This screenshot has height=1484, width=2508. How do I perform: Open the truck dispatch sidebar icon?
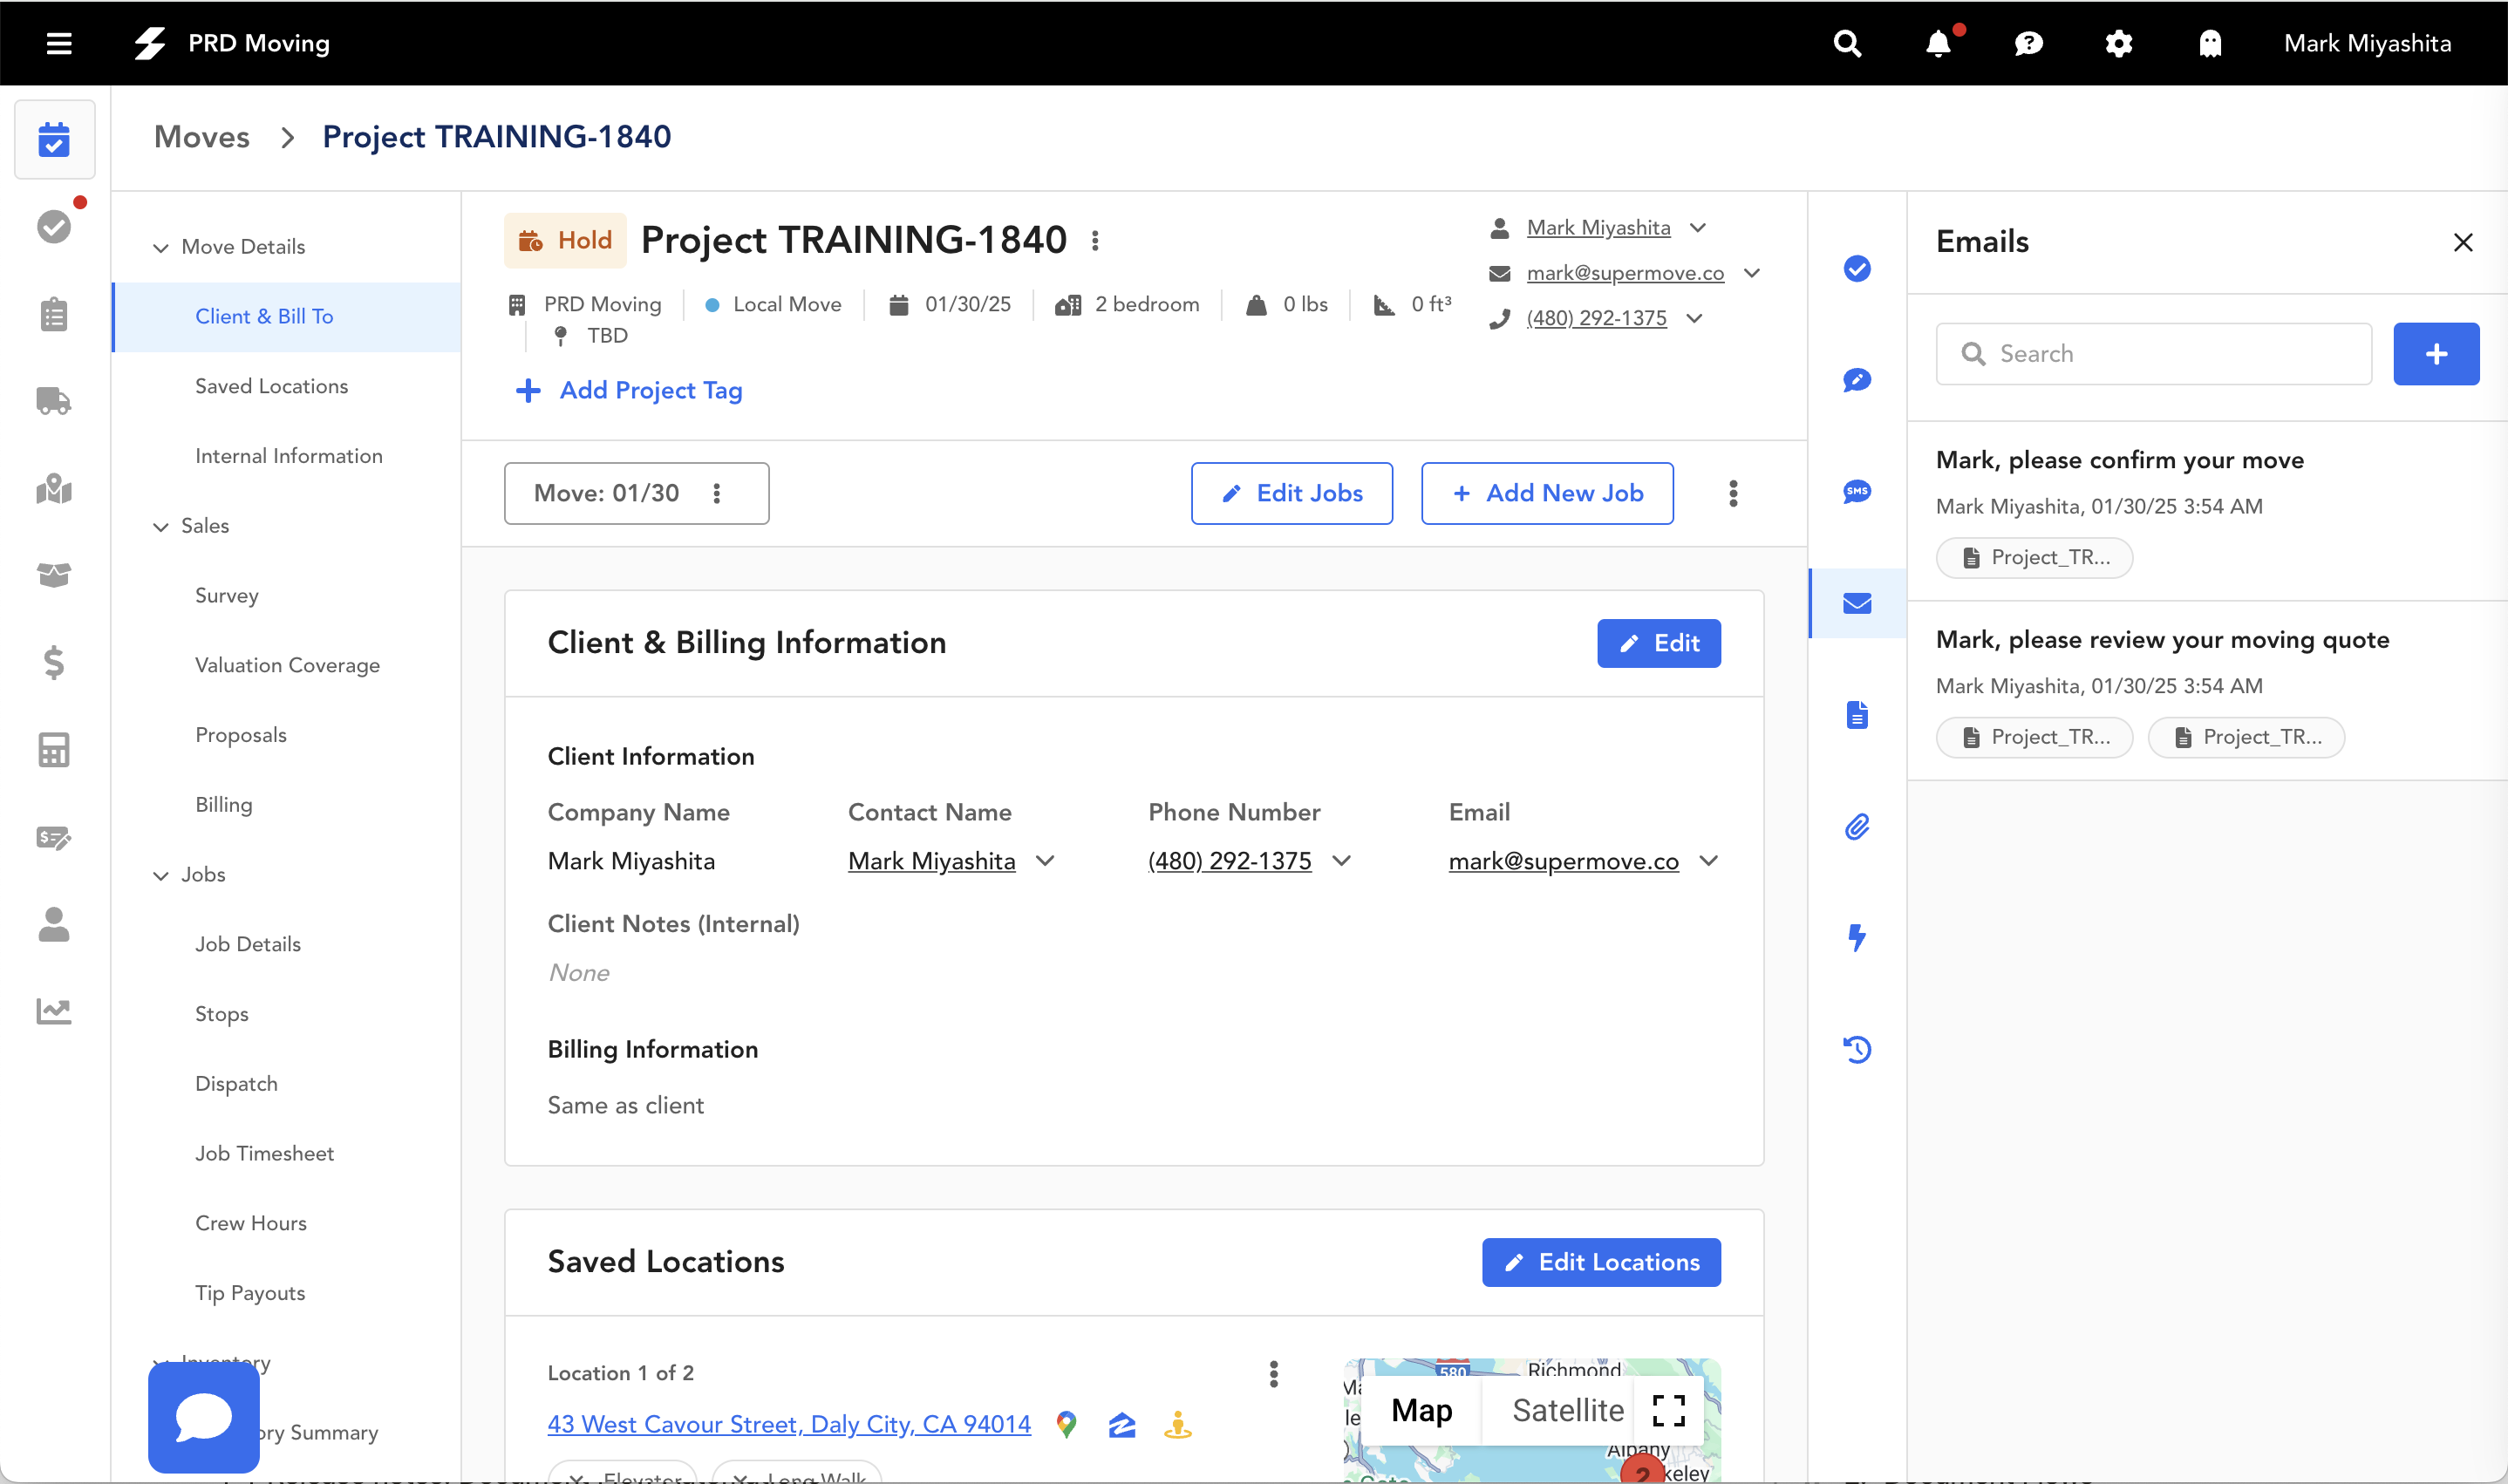tap(54, 401)
